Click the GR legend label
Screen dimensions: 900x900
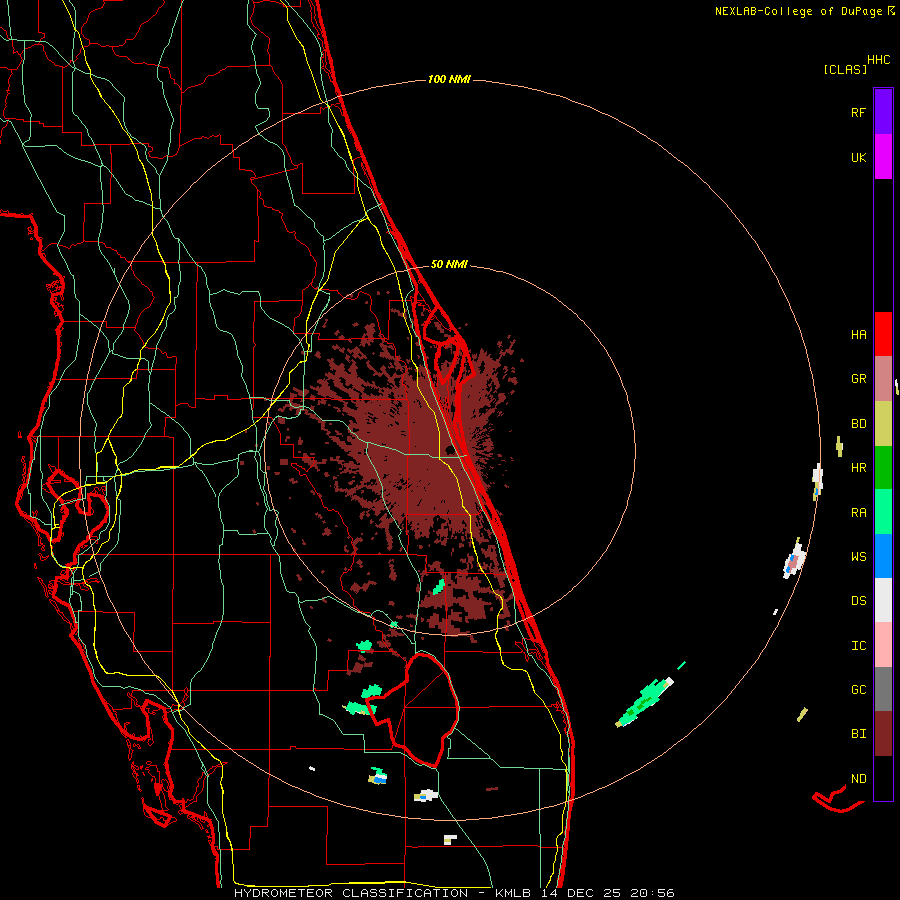click(x=858, y=379)
